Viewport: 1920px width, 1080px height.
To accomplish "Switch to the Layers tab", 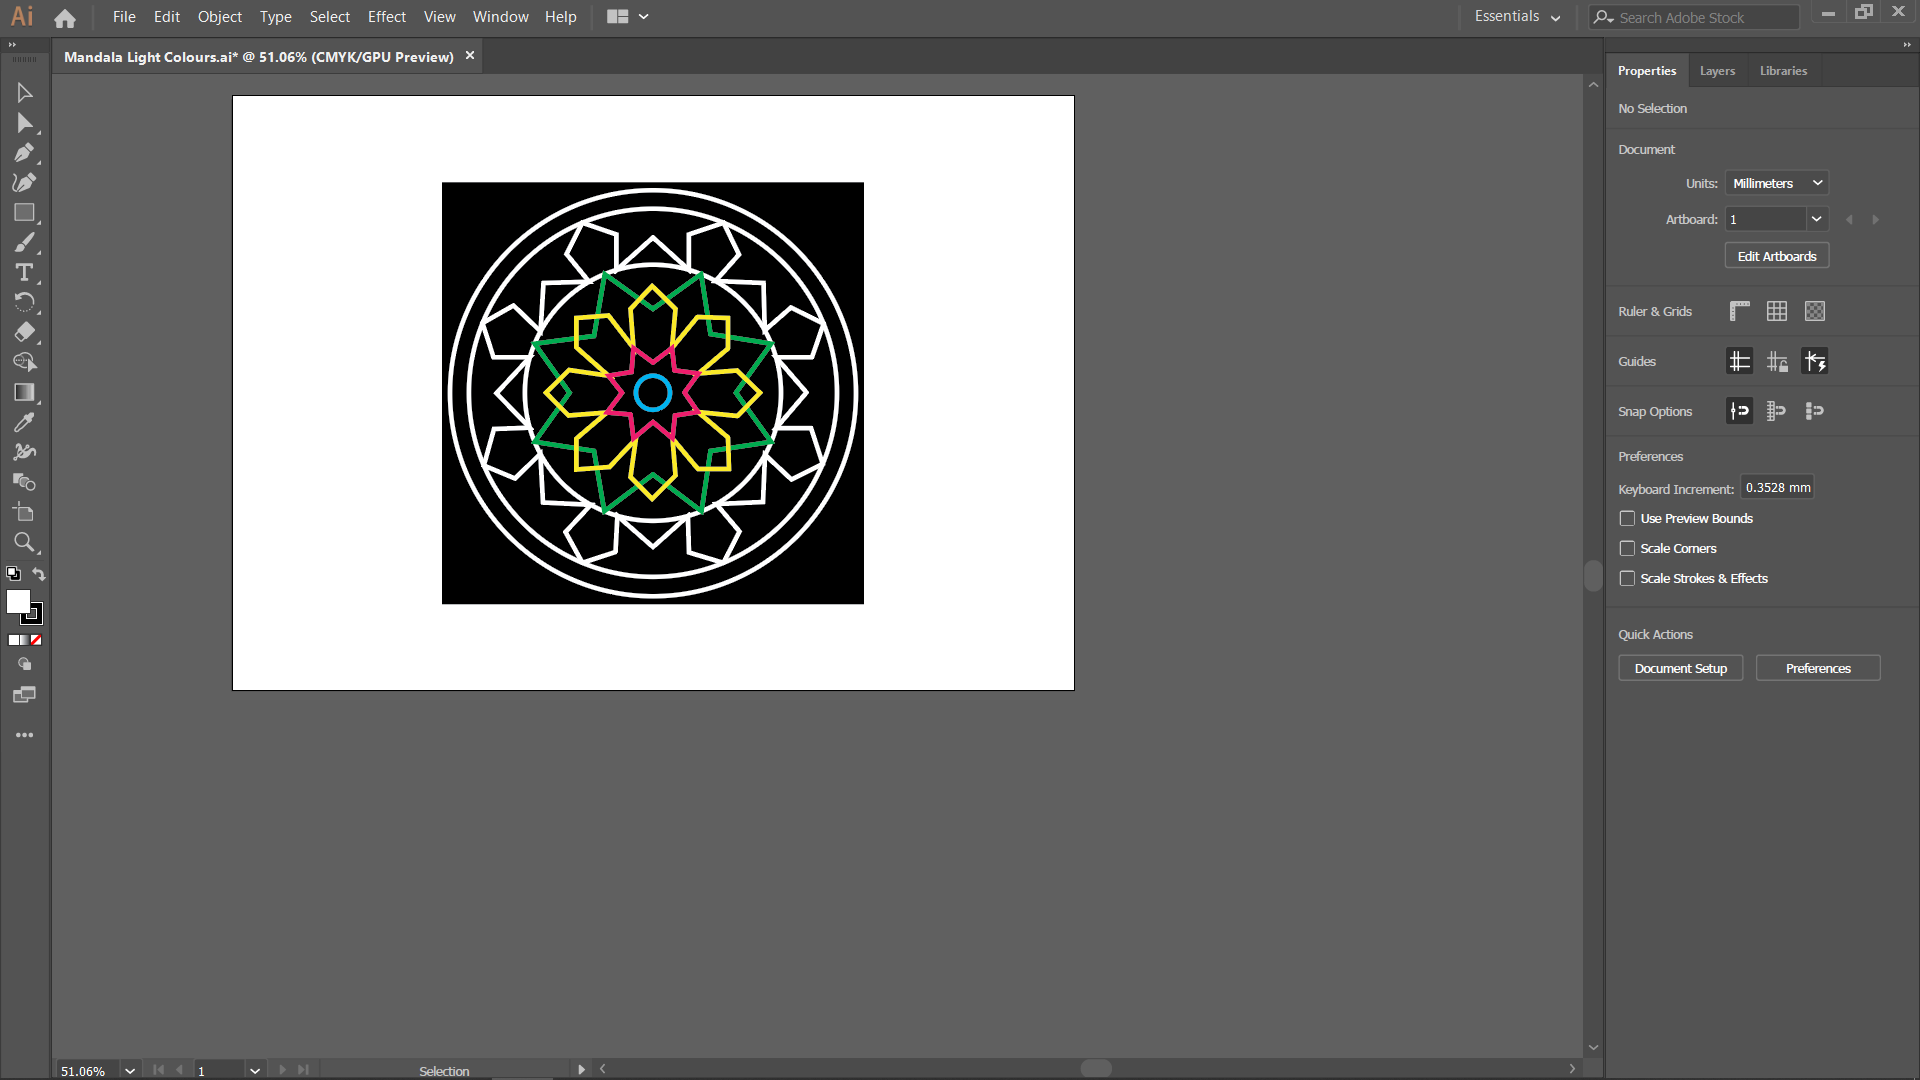I will click(1716, 70).
